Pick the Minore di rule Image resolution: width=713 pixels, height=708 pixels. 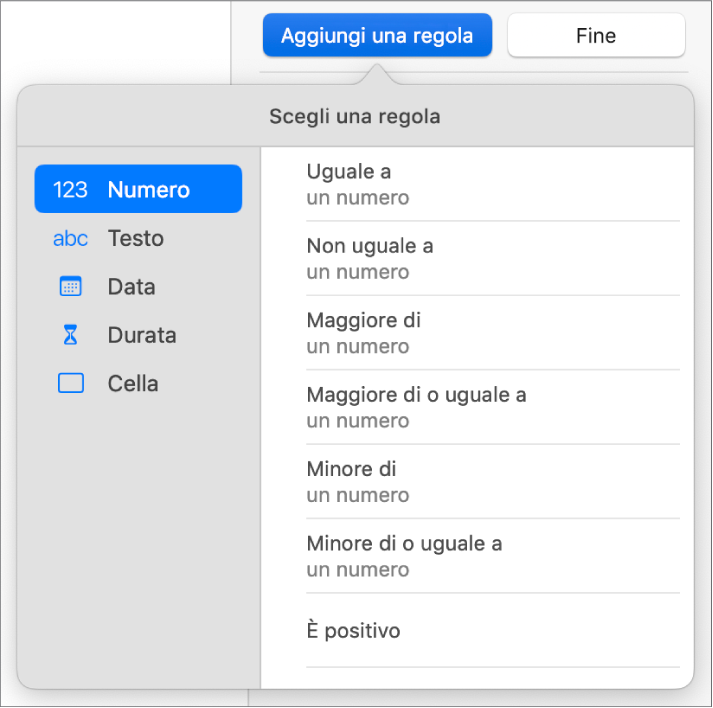tap(493, 482)
